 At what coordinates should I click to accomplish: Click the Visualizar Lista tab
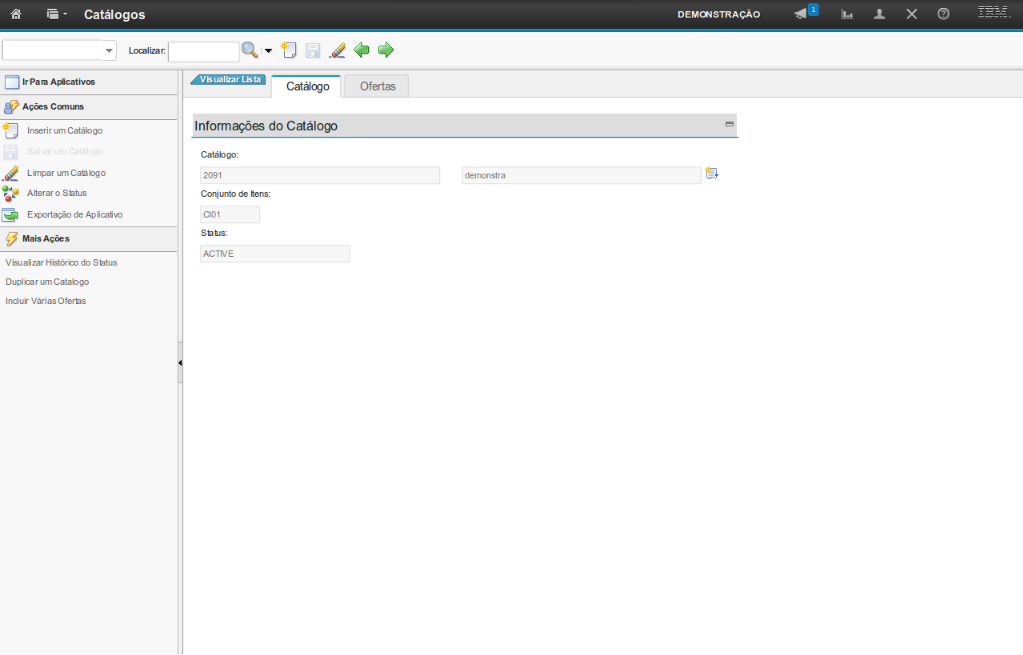click(x=229, y=79)
